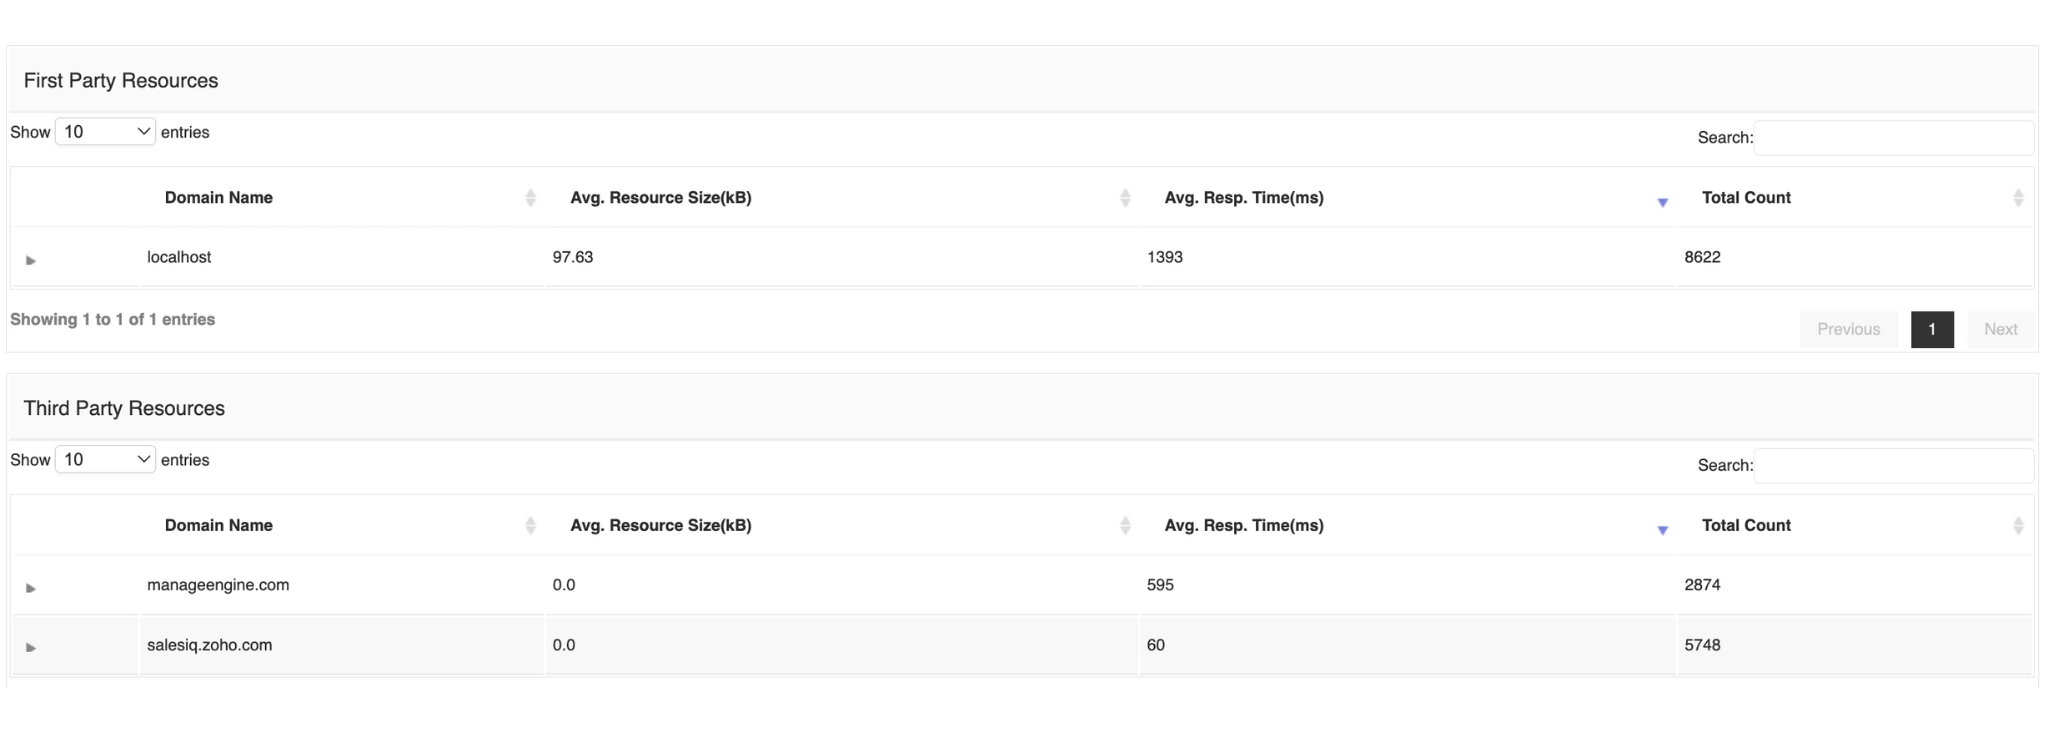Sort First Party by Total Count icon
This screenshot has height=740, width=2048.
coord(2018,198)
